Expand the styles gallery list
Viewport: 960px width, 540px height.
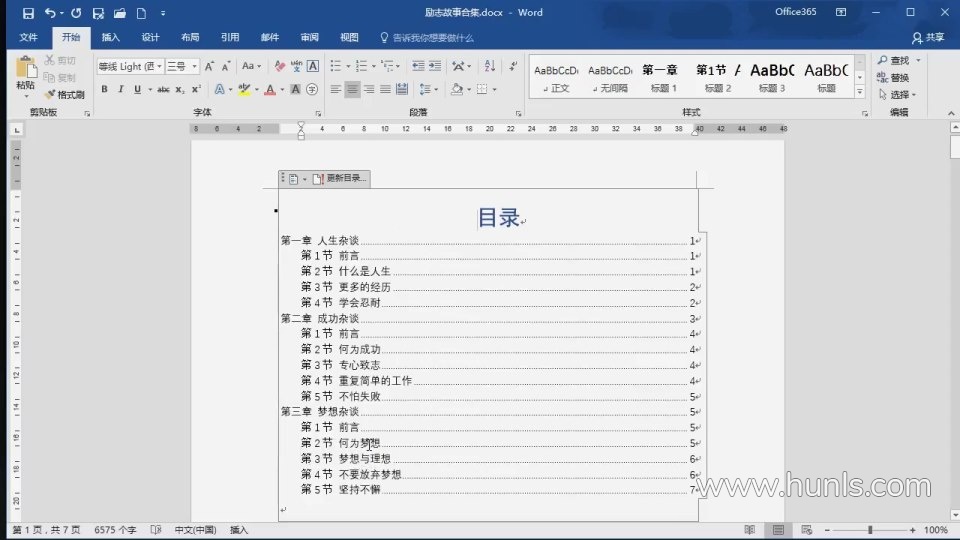860,92
